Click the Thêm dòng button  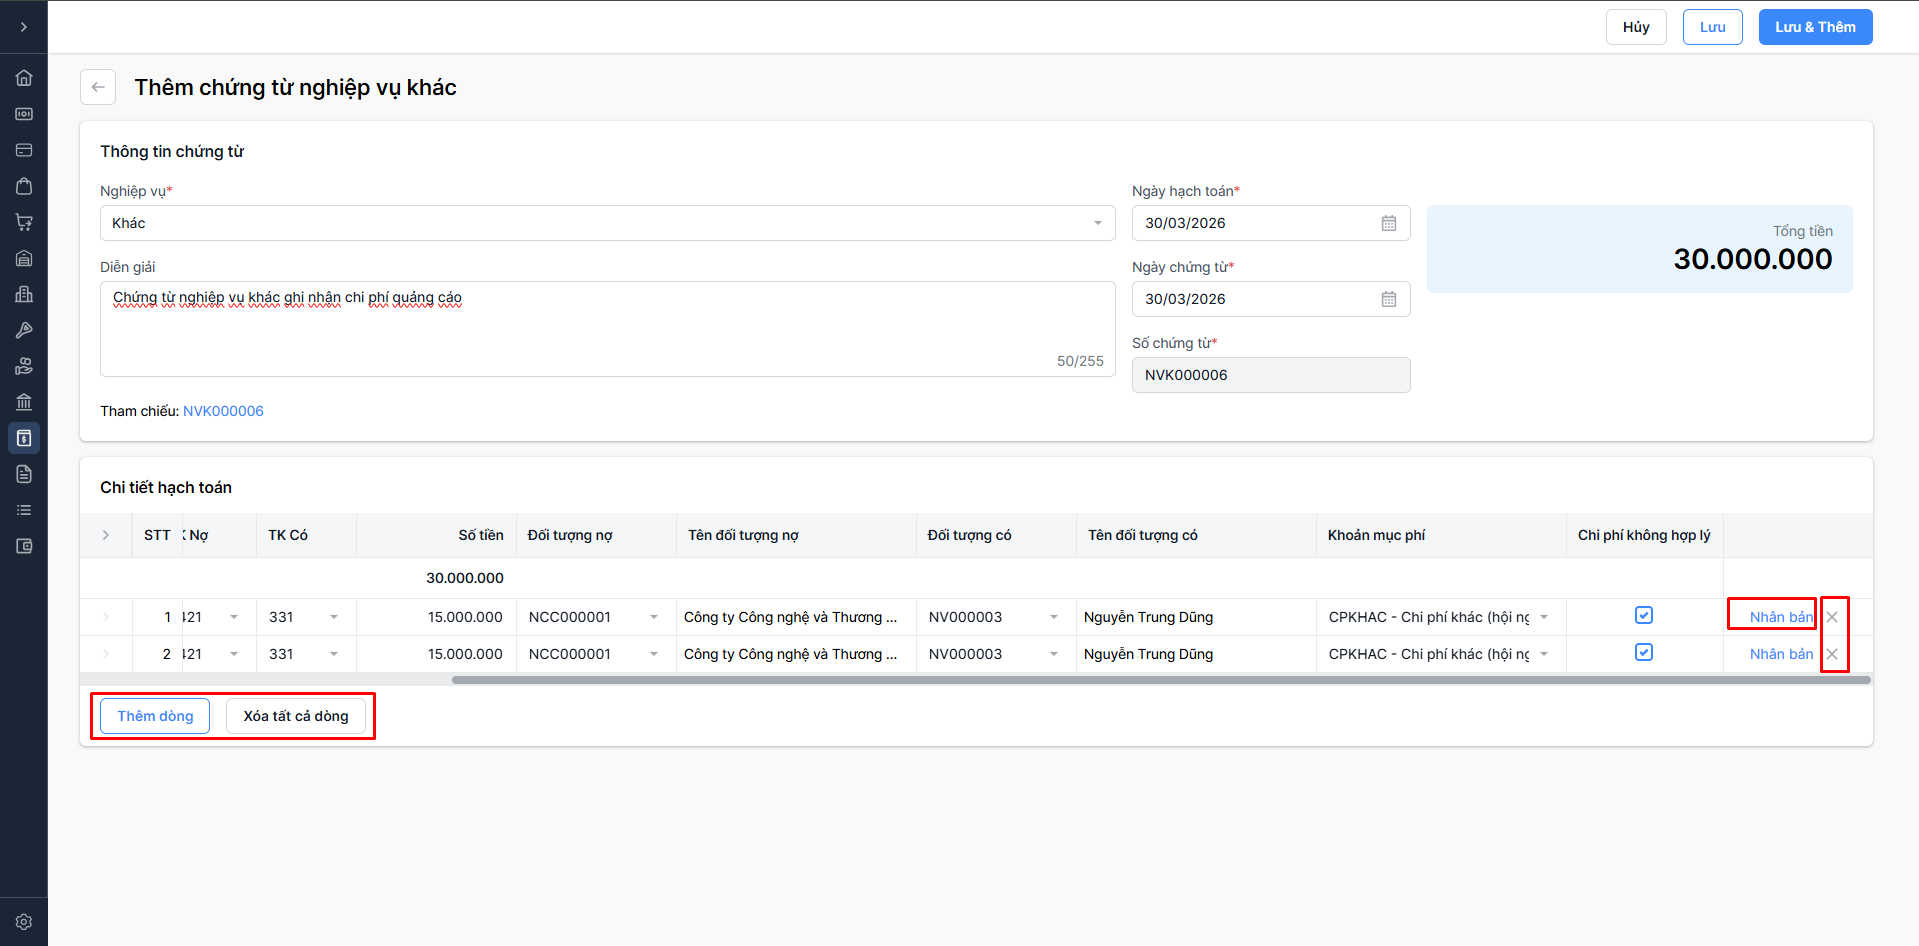pyautogui.click(x=155, y=716)
